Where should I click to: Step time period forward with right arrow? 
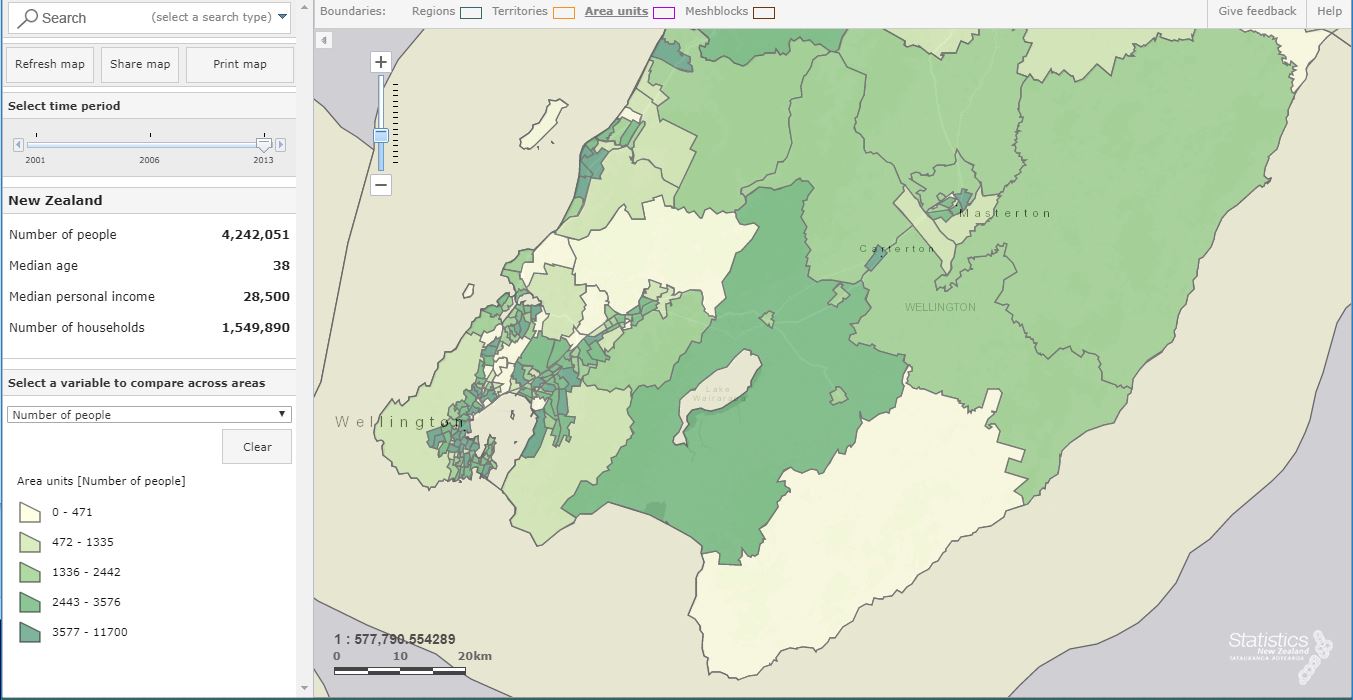point(281,145)
